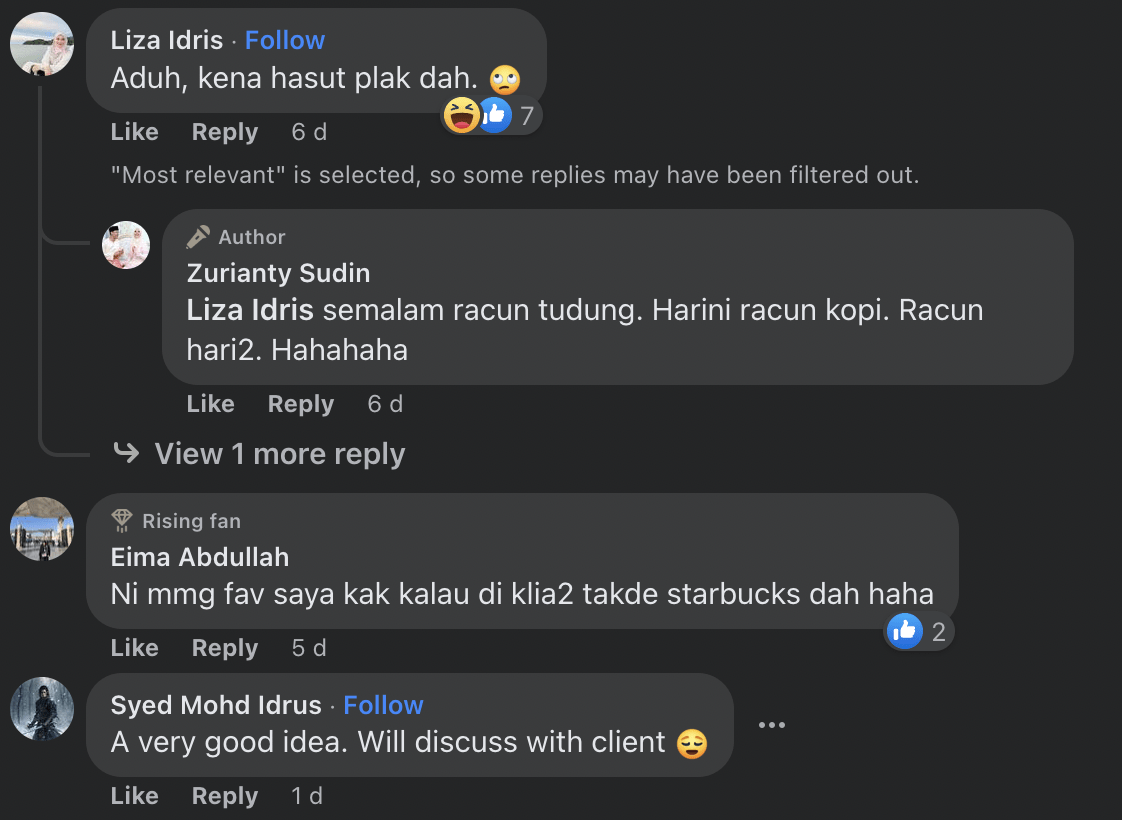1122x820 pixels.
Task: Open Liza Idris's profile picture
Action: point(42,44)
